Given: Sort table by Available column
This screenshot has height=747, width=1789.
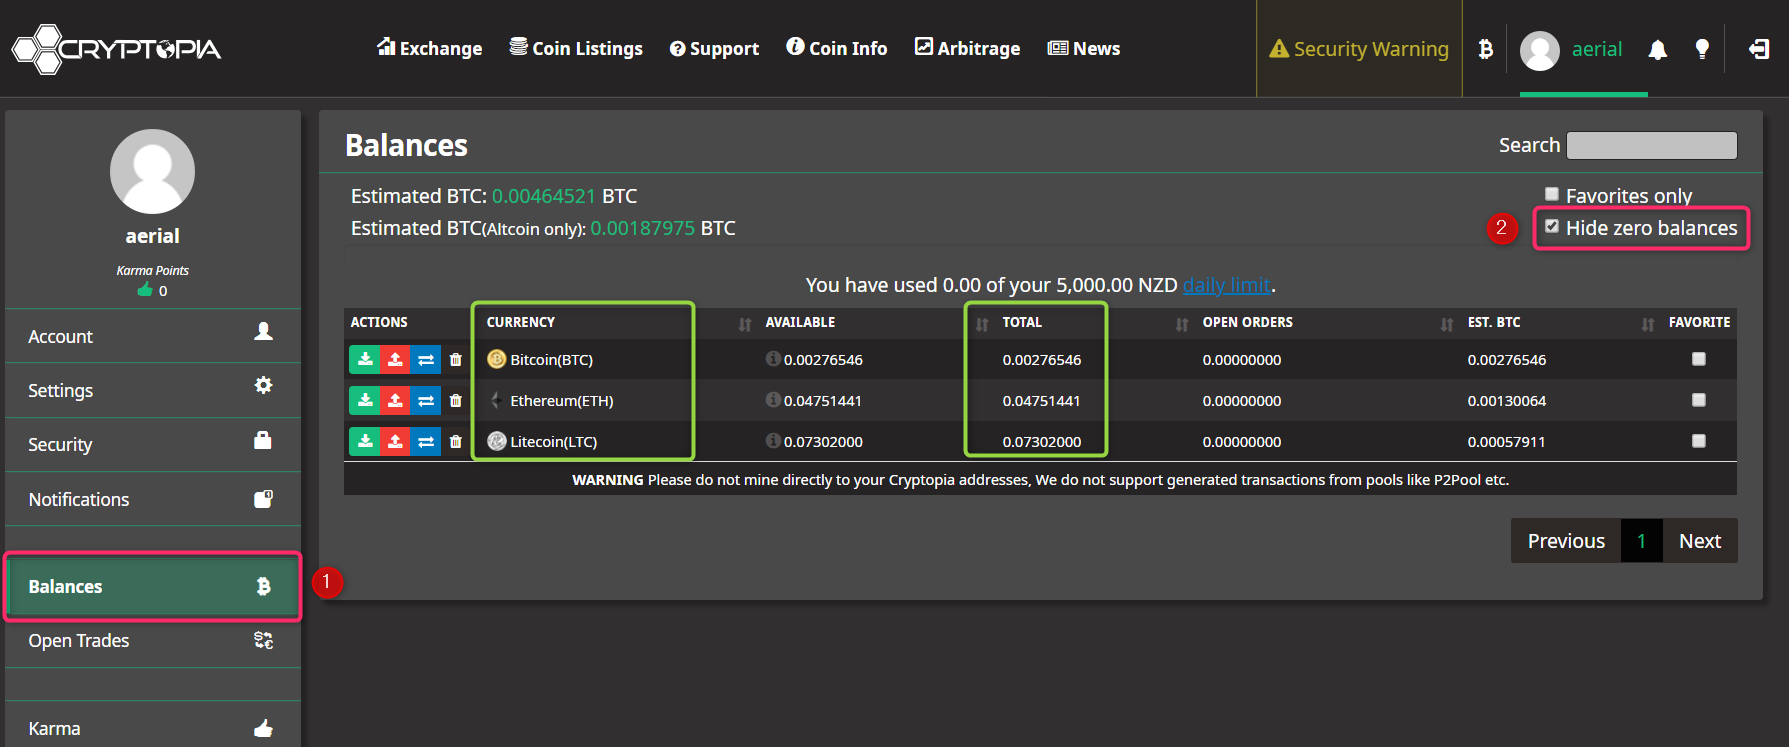Looking at the screenshot, I should 875,322.
